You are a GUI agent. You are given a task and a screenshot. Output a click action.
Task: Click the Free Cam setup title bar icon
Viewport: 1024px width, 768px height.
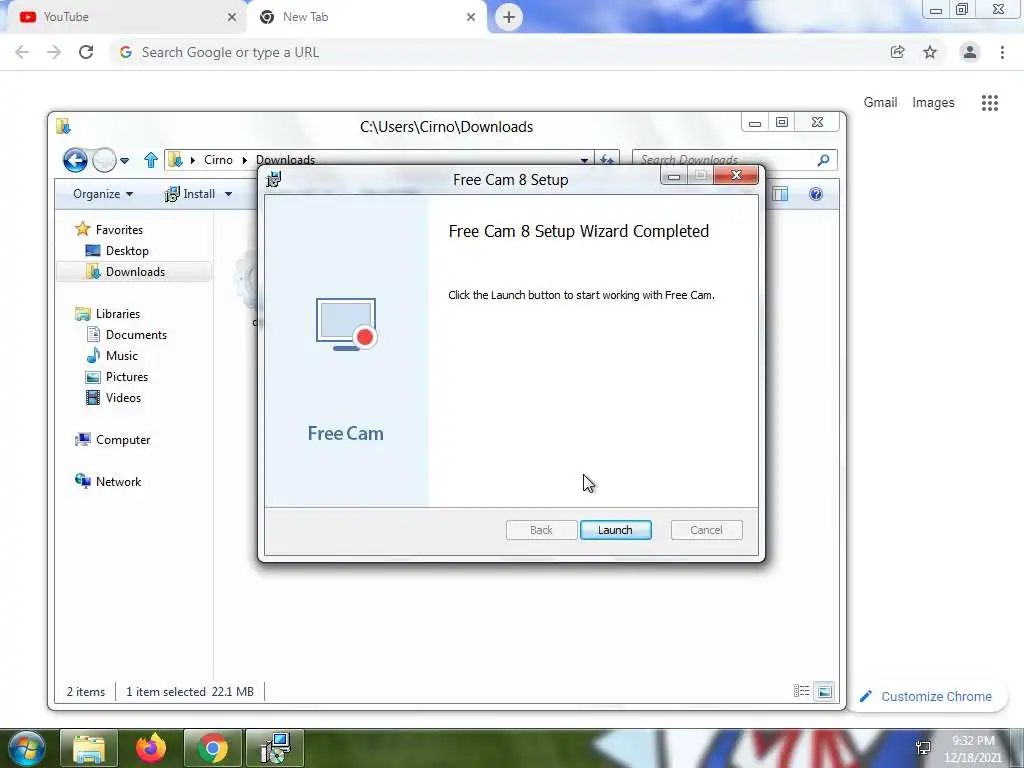tap(274, 179)
